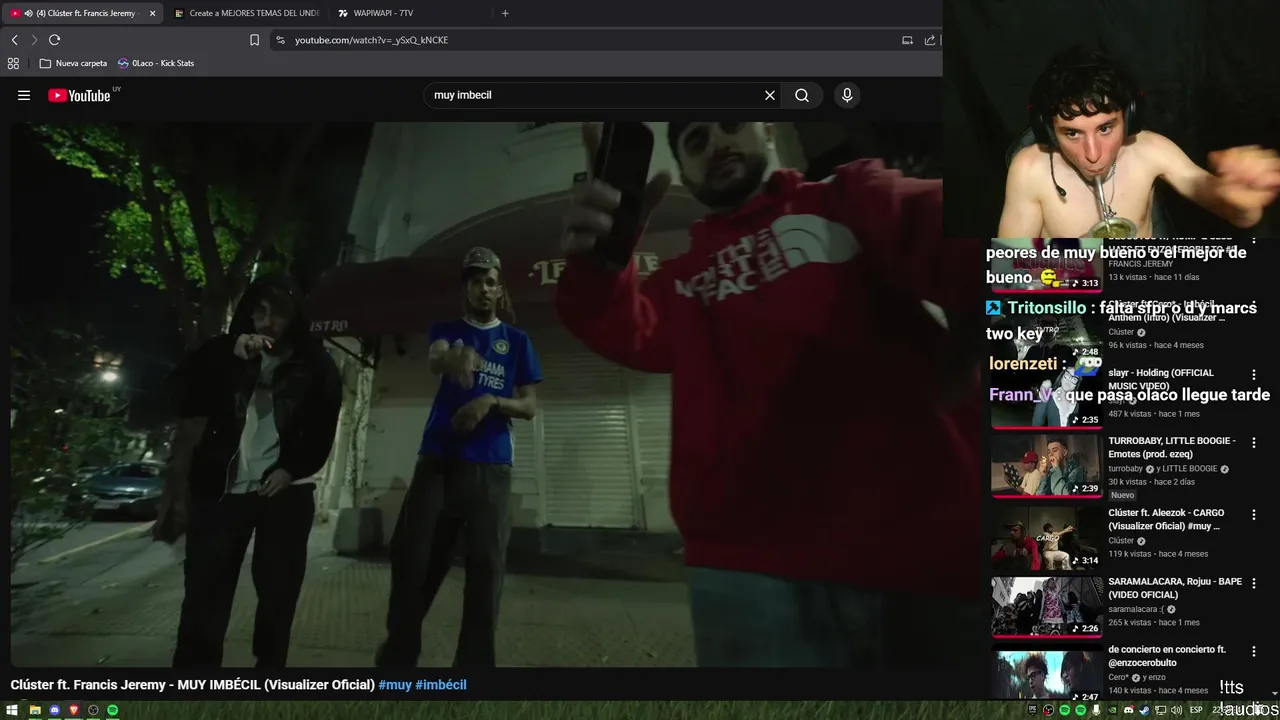Open the 0Laco - Kick Stats bookmark
This screenshot has width=1280, height=720.
click(156, 63)
